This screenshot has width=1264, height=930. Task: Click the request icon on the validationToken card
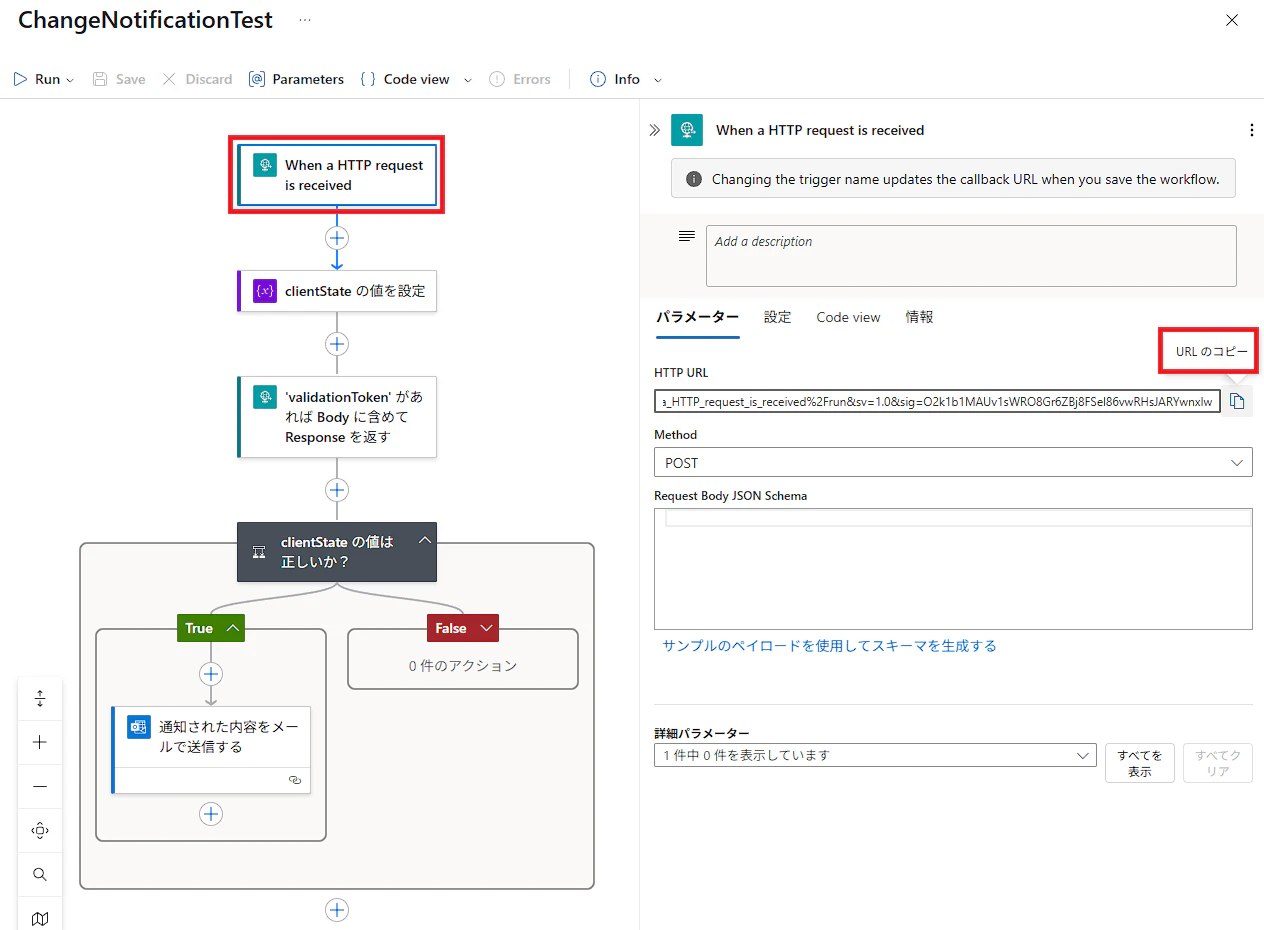pos(265,397)
